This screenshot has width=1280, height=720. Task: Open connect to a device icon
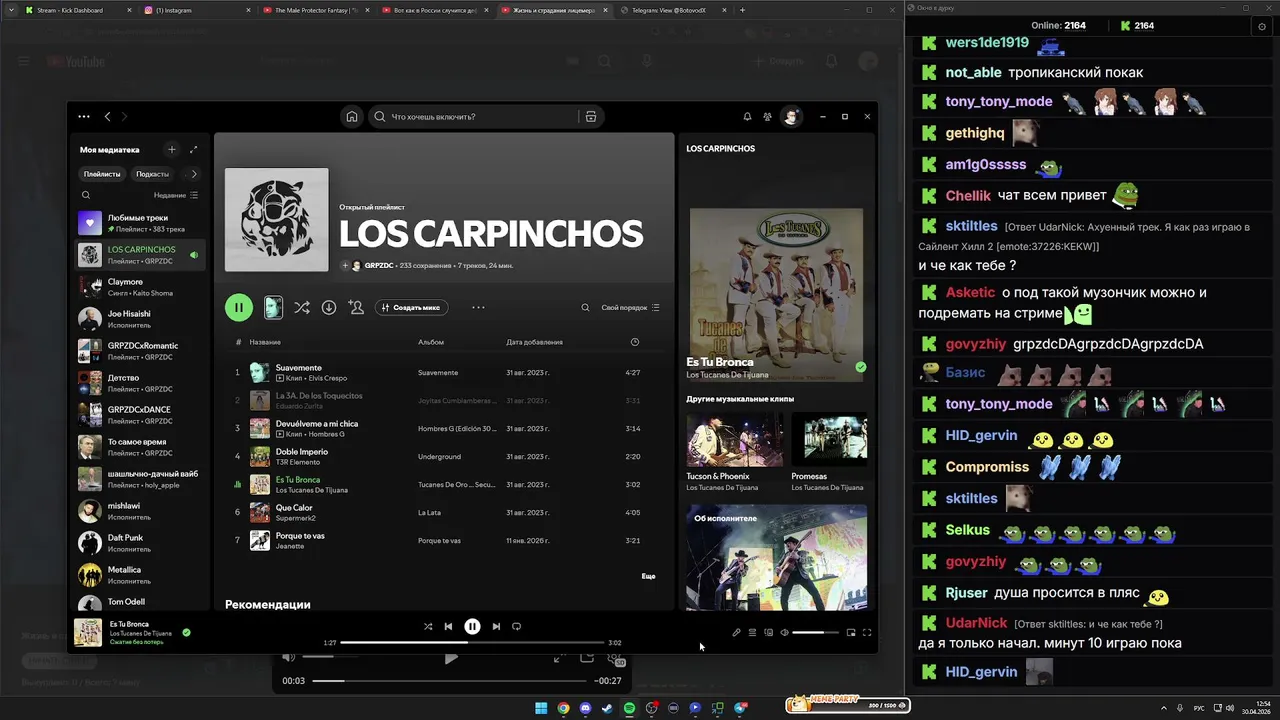[768, 632]
